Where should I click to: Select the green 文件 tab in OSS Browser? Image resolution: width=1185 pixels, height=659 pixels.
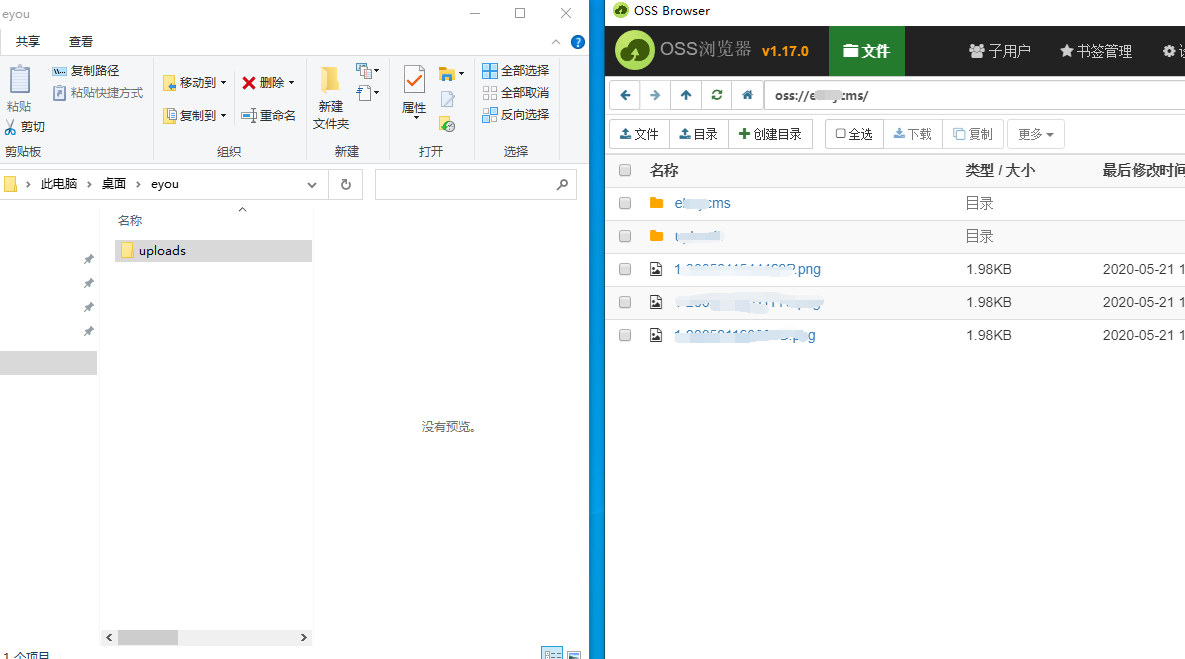867,51
